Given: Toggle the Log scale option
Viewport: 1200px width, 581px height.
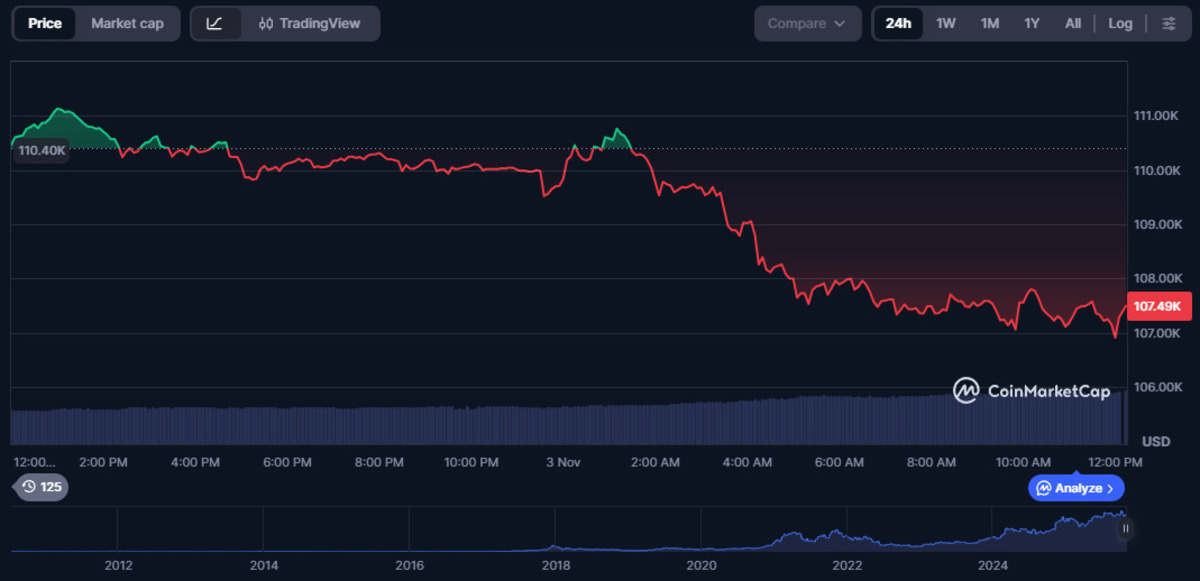Looking at the screenshot, I should pyautogui.click(x=1120, y=24).
